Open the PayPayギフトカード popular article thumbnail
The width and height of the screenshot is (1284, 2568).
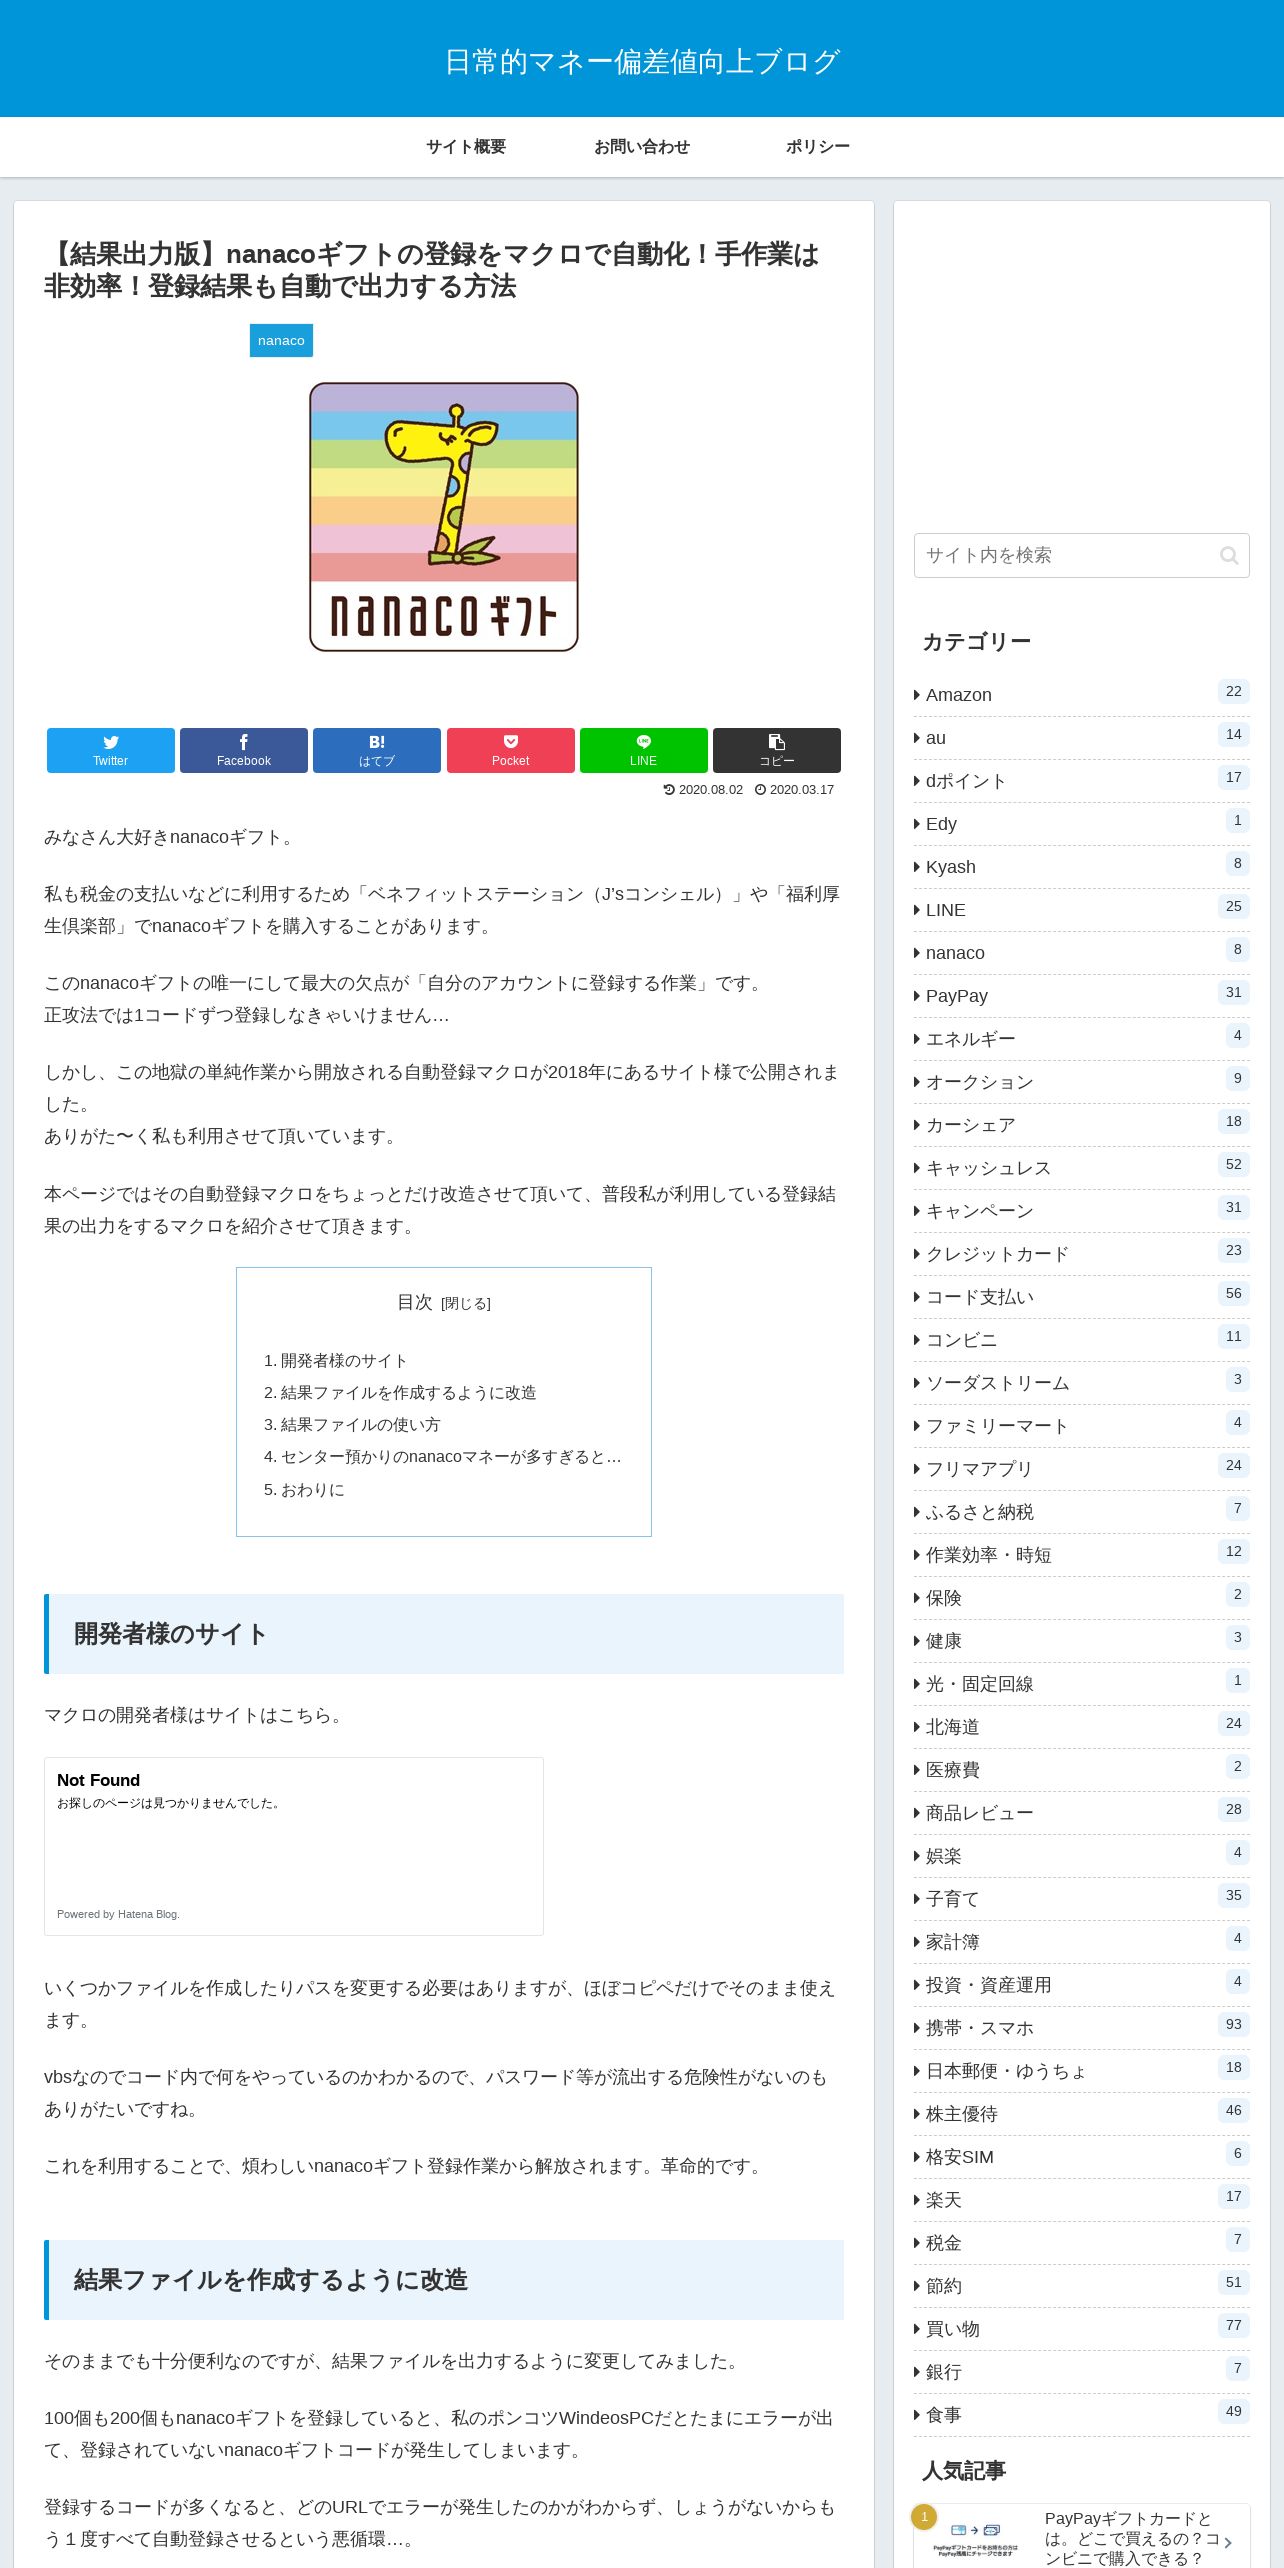tap(975, 2538)
